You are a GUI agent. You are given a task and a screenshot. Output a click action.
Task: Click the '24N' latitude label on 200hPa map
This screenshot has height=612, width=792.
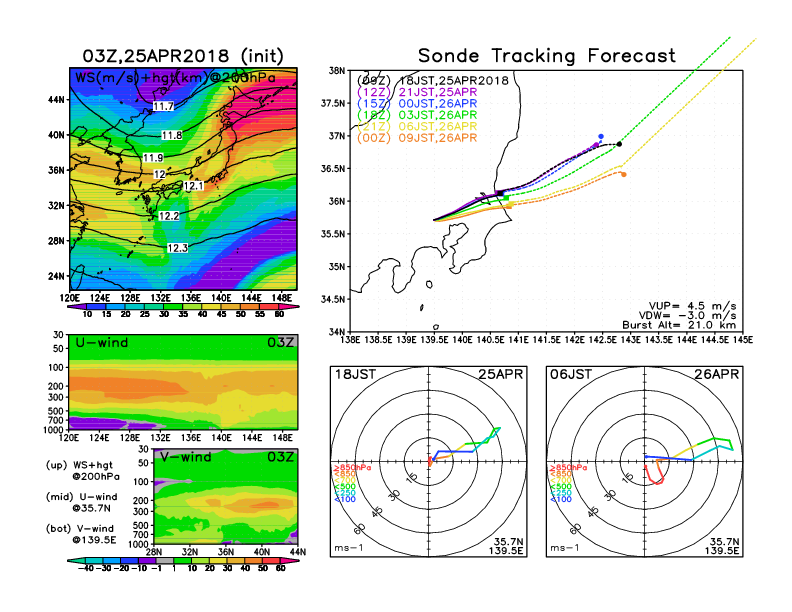(x=57, y=276)
